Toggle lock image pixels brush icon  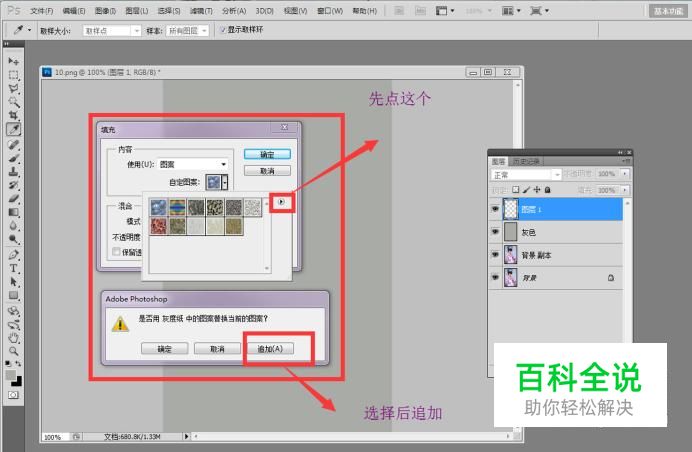526,190
